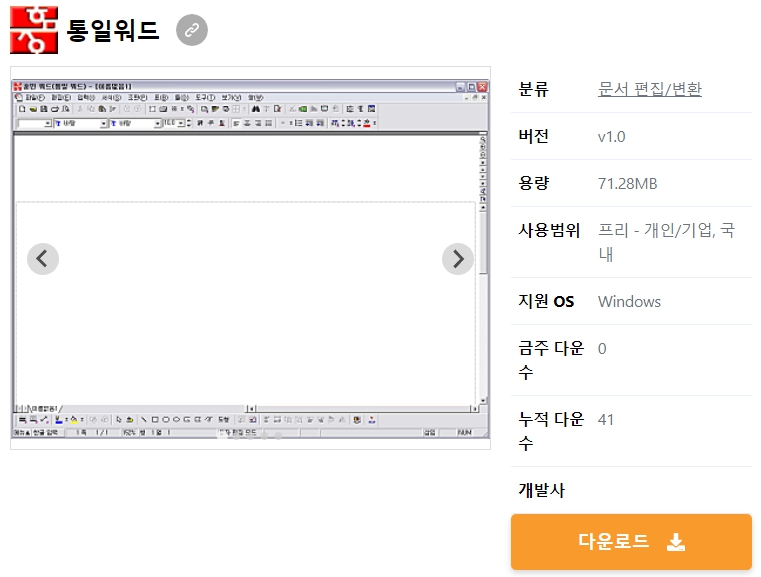The height and width of the screenshot is (577, 761).
Task: Select the last carousel indicator dot
Action: [278, 436]
